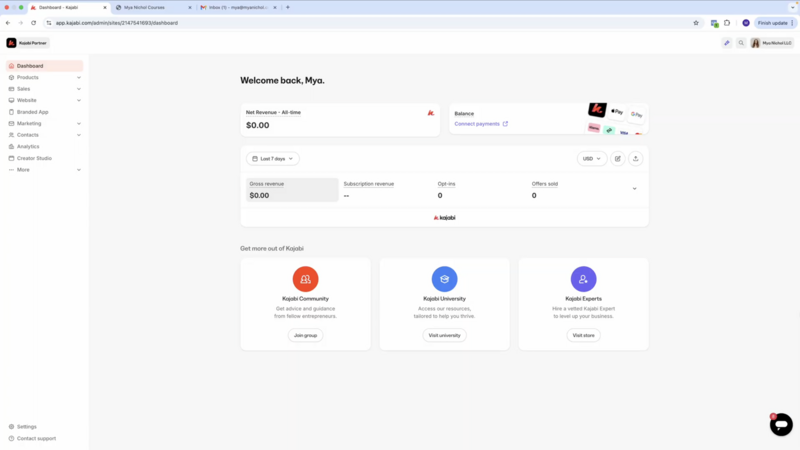The height and width of the screenshot is (450, 800).
Task: Switch to the Gmail Inbox tab
Action: [236, 8]
